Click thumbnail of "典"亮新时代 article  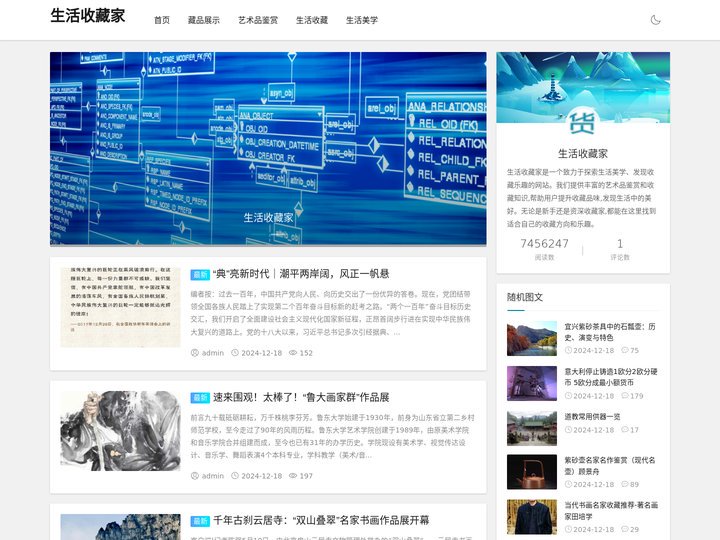(x=120, y=307)
